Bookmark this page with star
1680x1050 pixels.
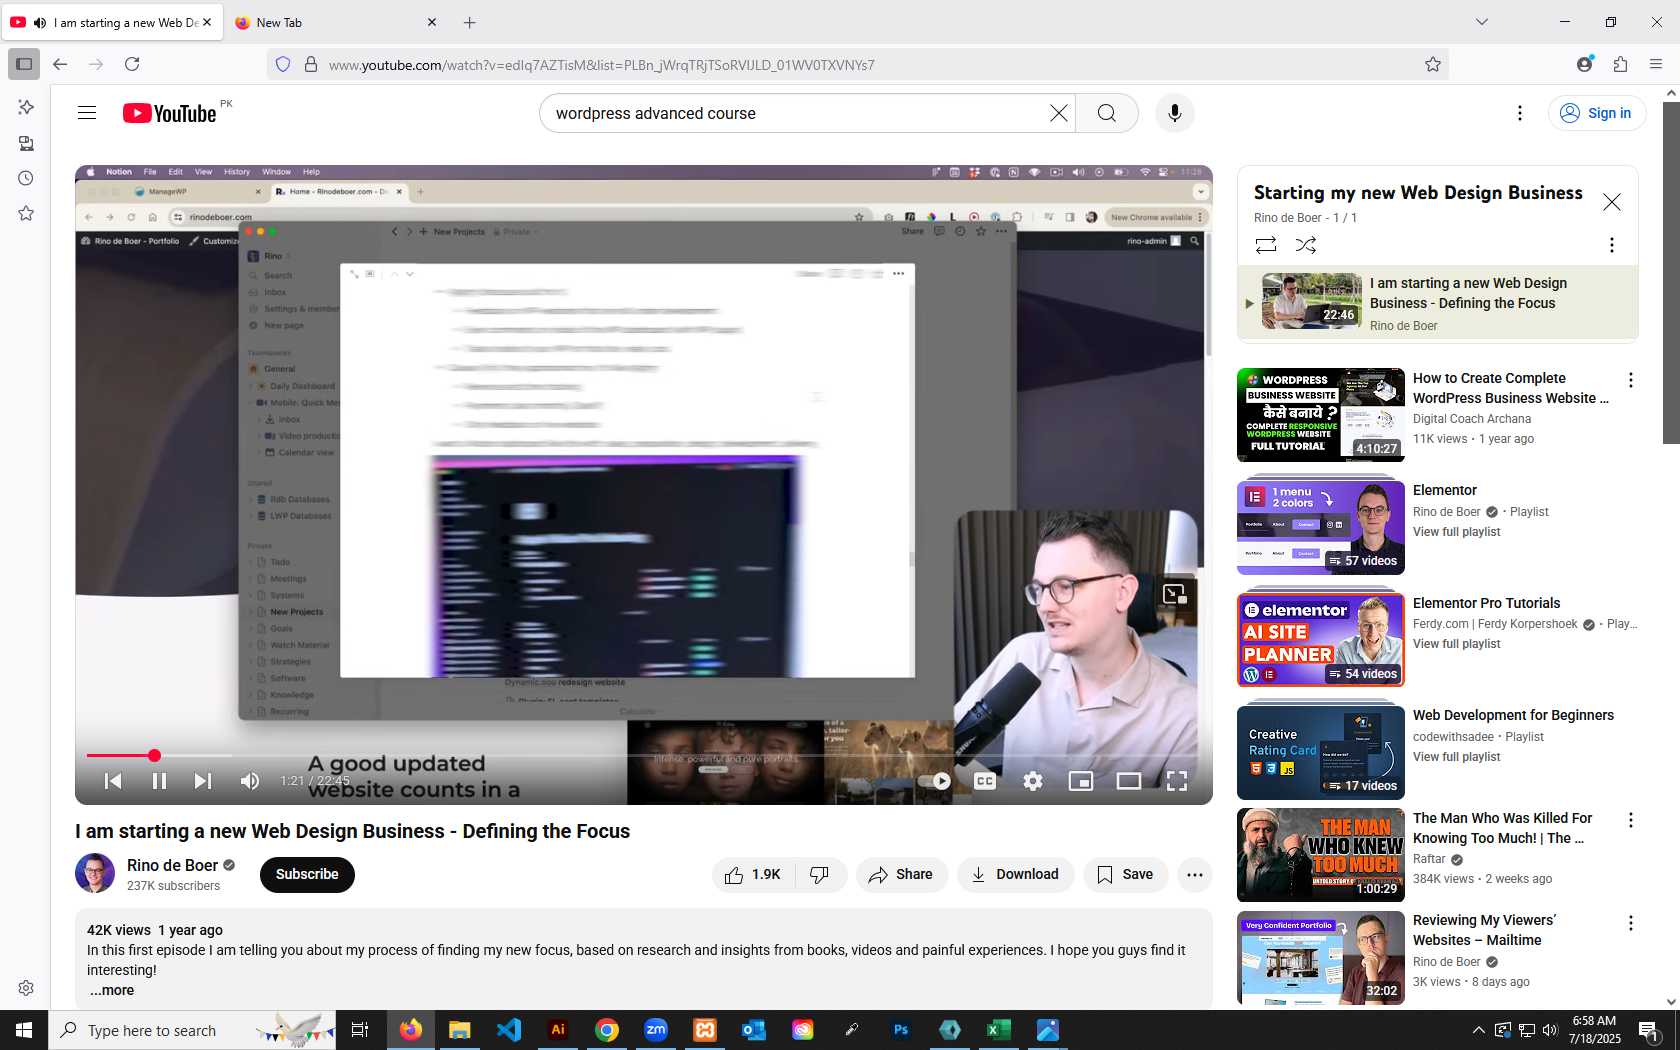[1432, 64]
